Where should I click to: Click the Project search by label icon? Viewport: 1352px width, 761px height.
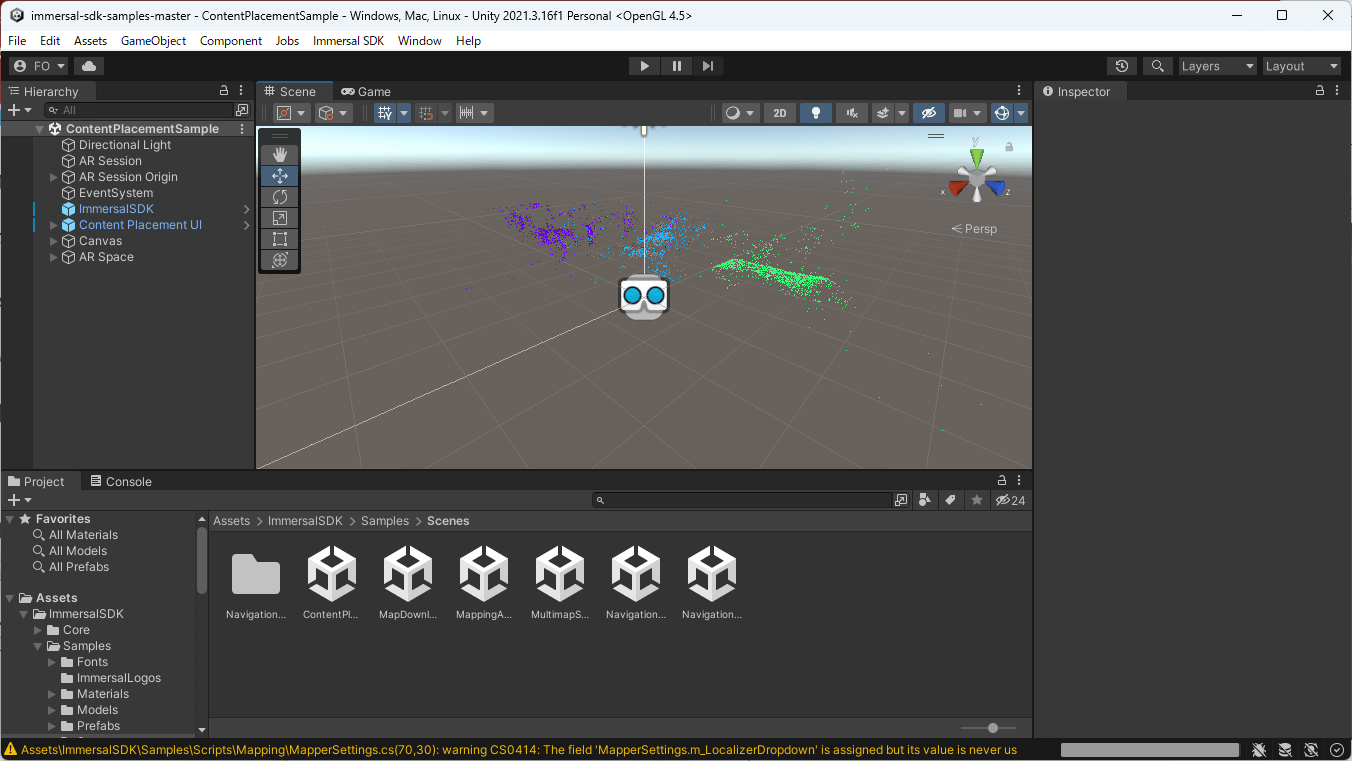point(951,500)
